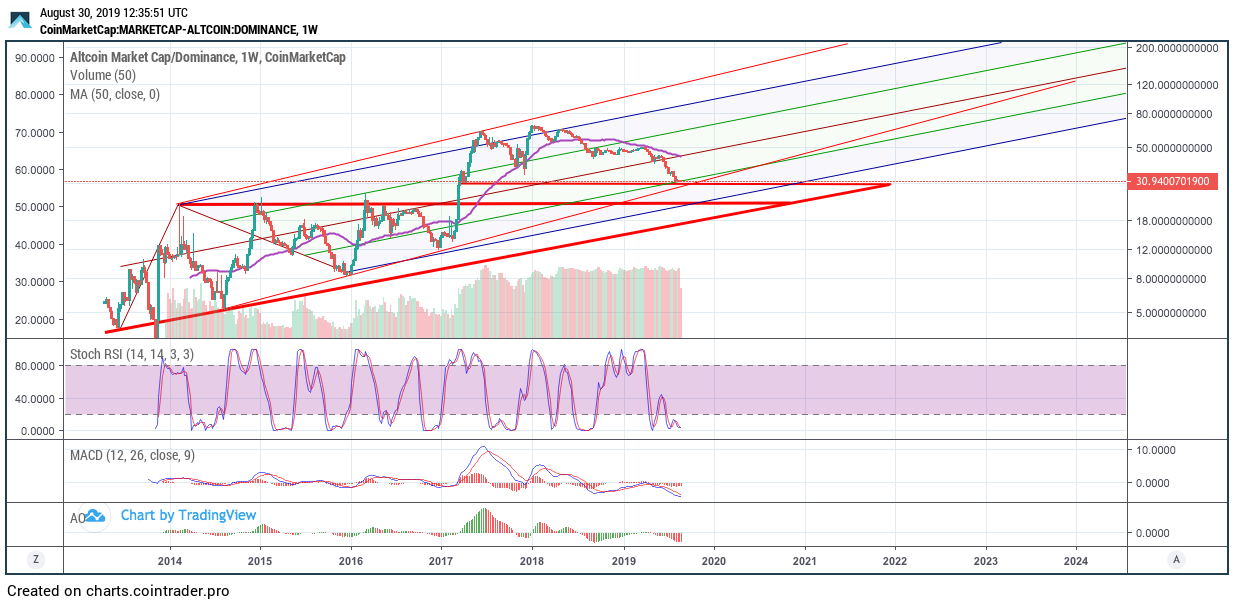Click the Altcoin Market Cap/Dominance chart title
Screen dimensions: 1234x605
pyautogui.click(x=204, y=57)
